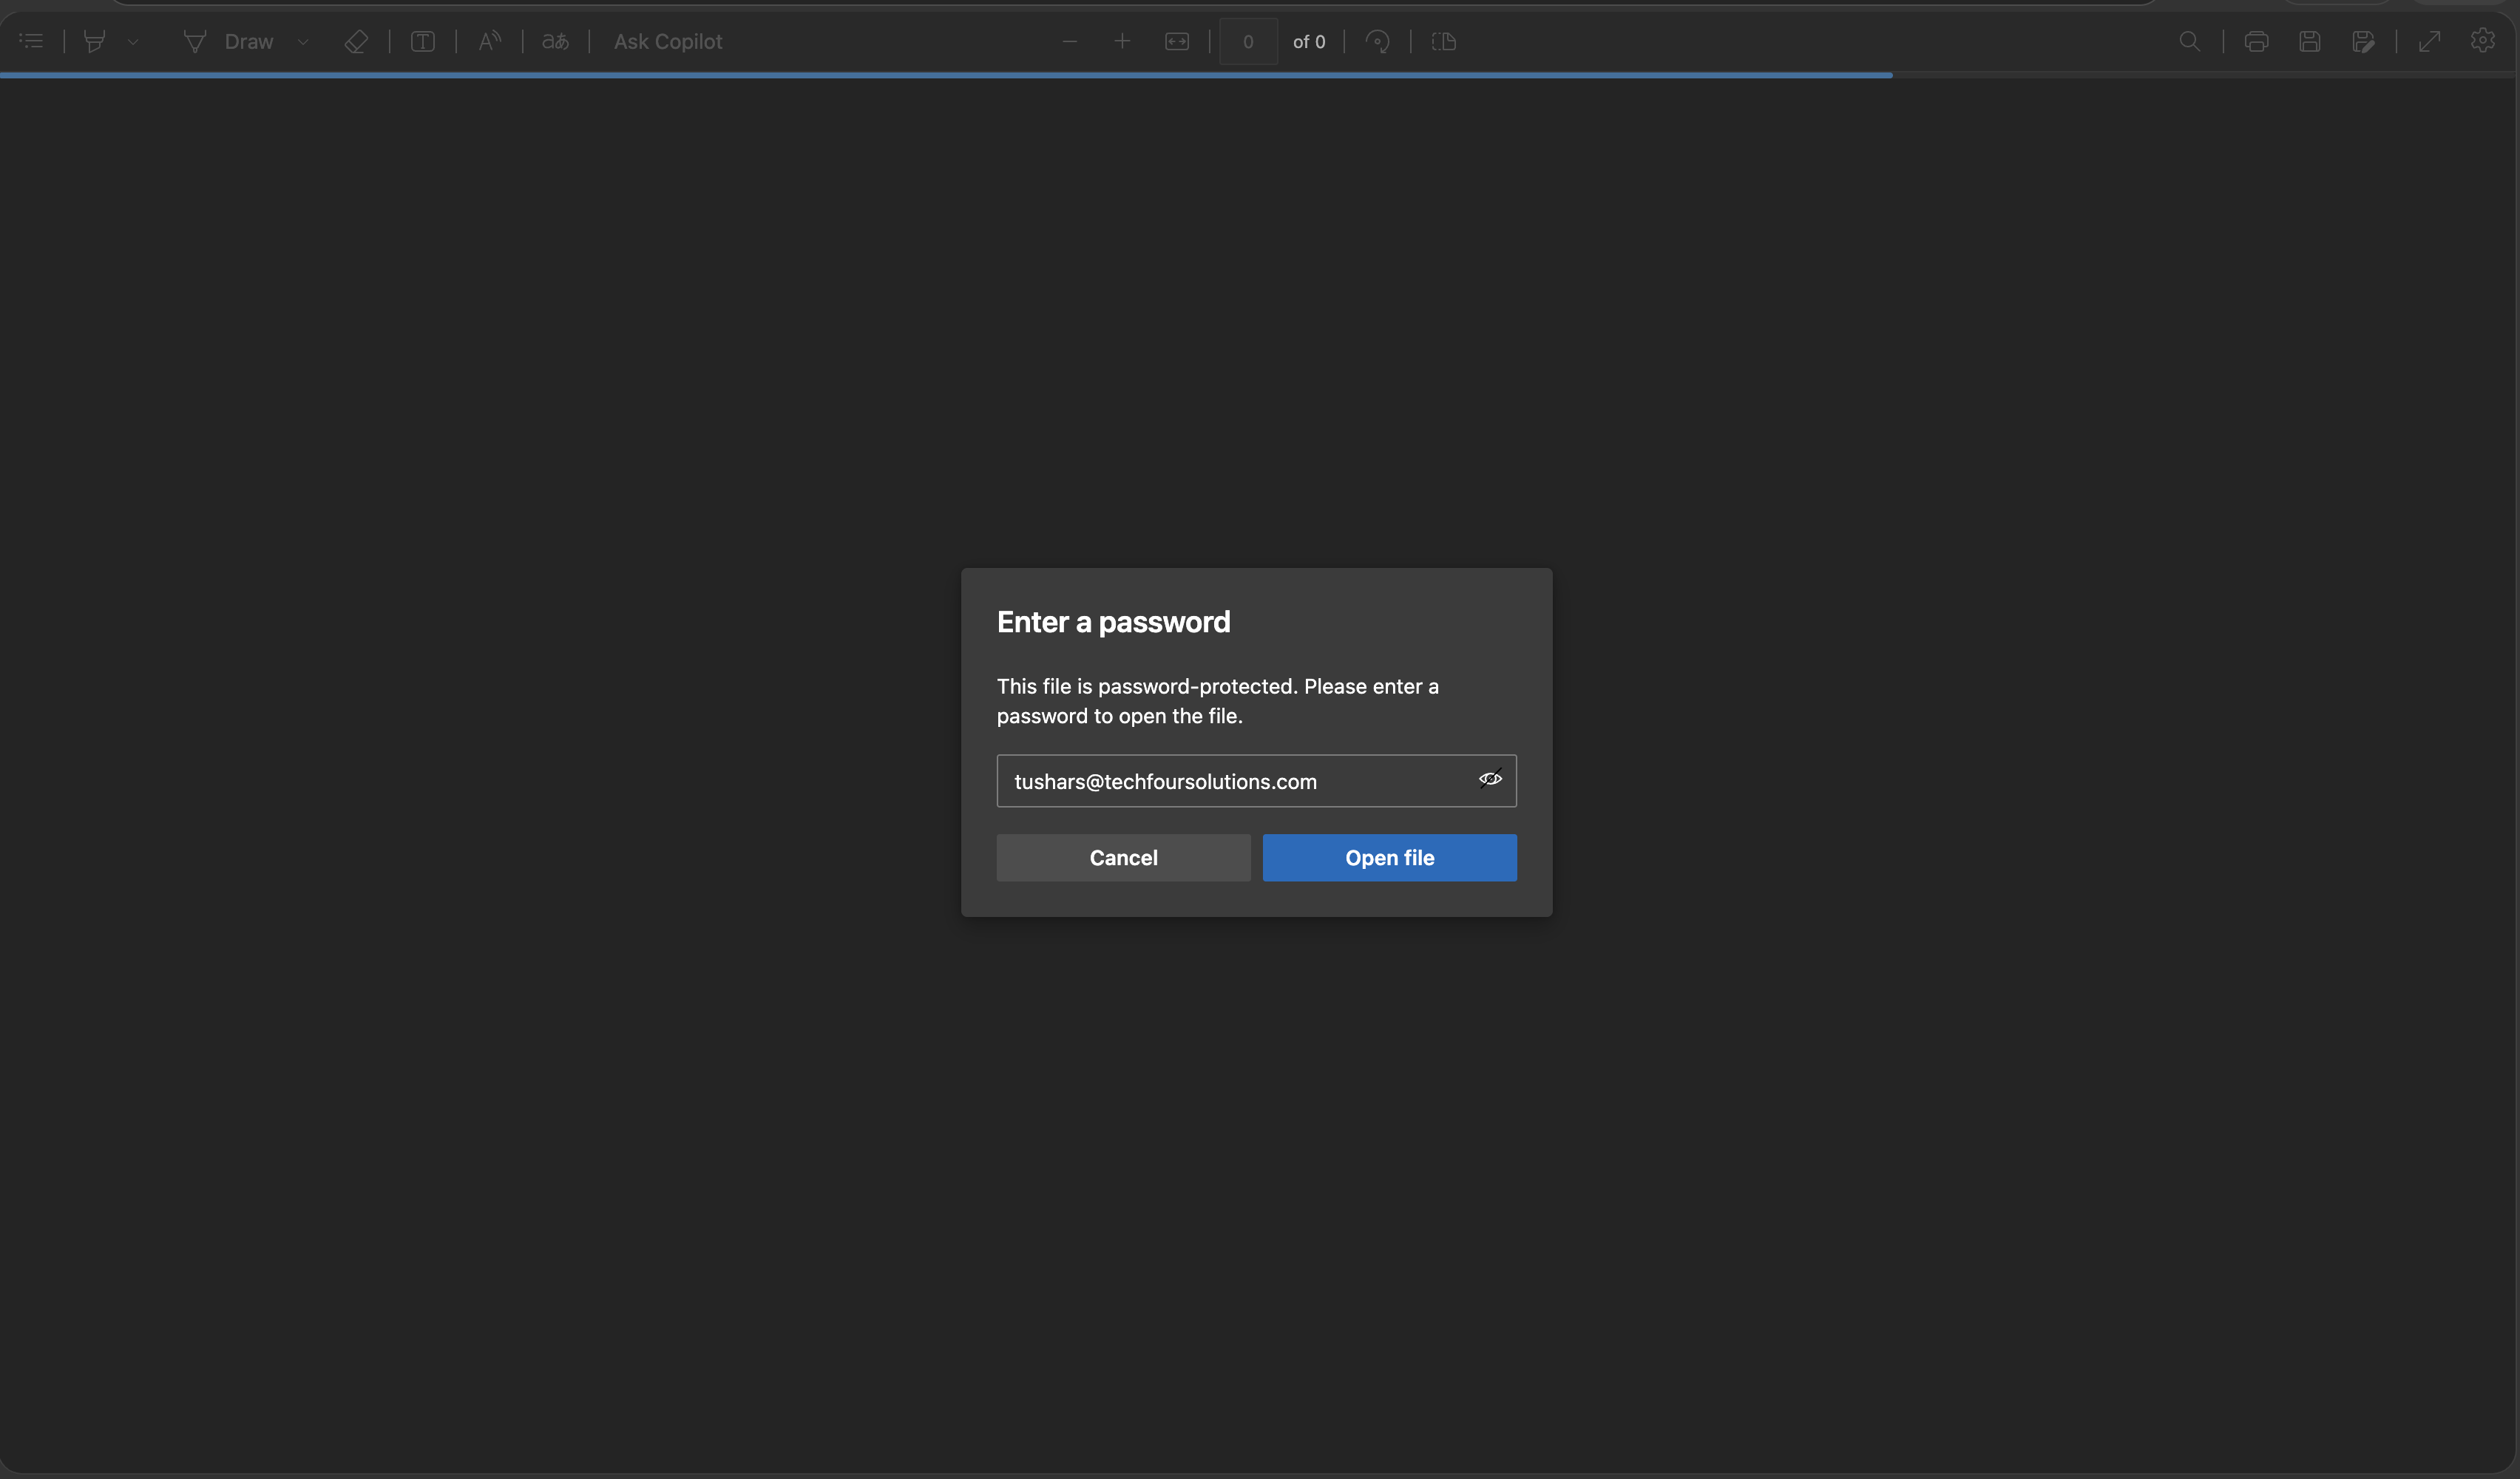Viewport: 2520px width, 1479px height.
Task: Zoom in with the plus icon
Action: click(1122, 41)
